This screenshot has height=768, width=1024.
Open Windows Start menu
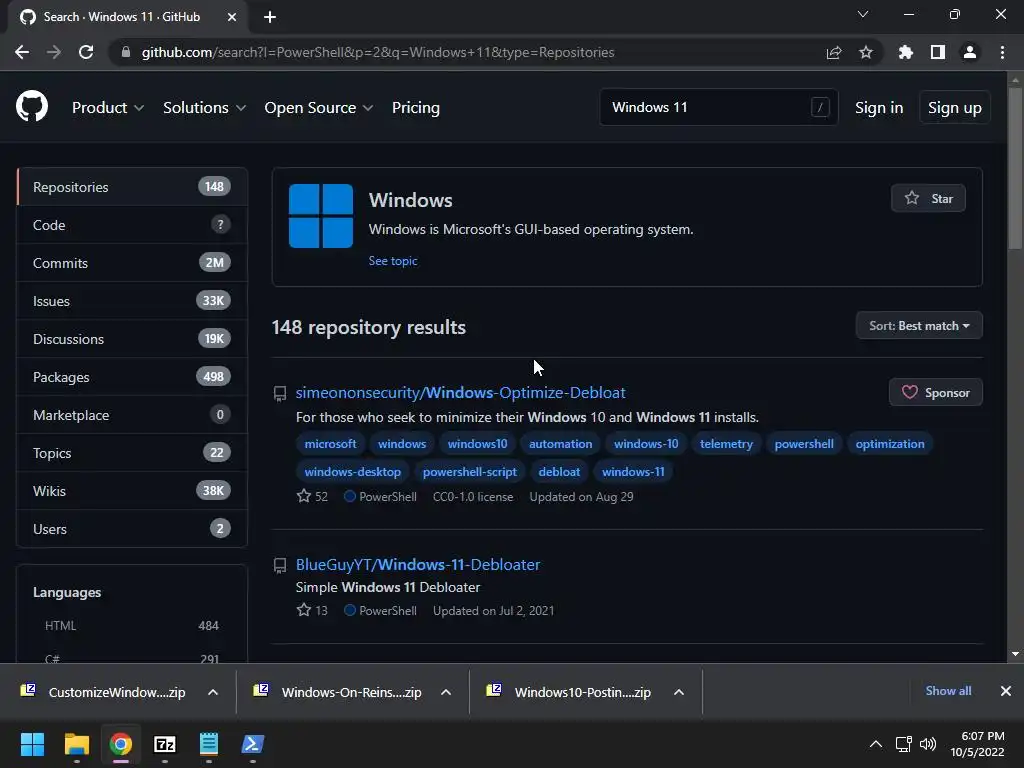click(x=32, y=744)
